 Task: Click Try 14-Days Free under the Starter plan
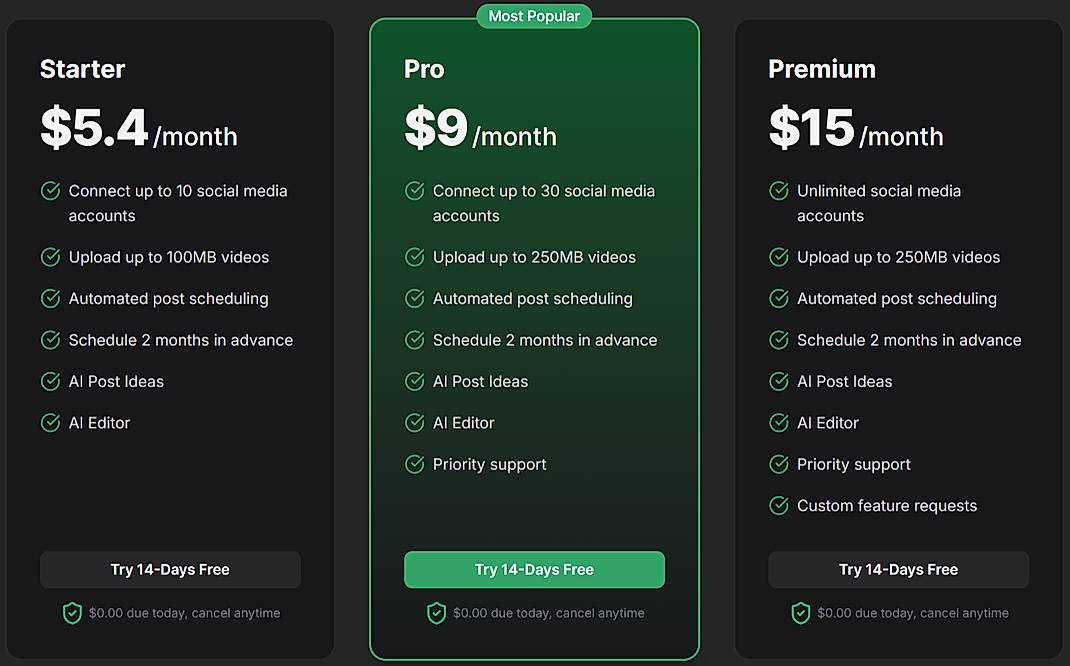tap(170, 569)
